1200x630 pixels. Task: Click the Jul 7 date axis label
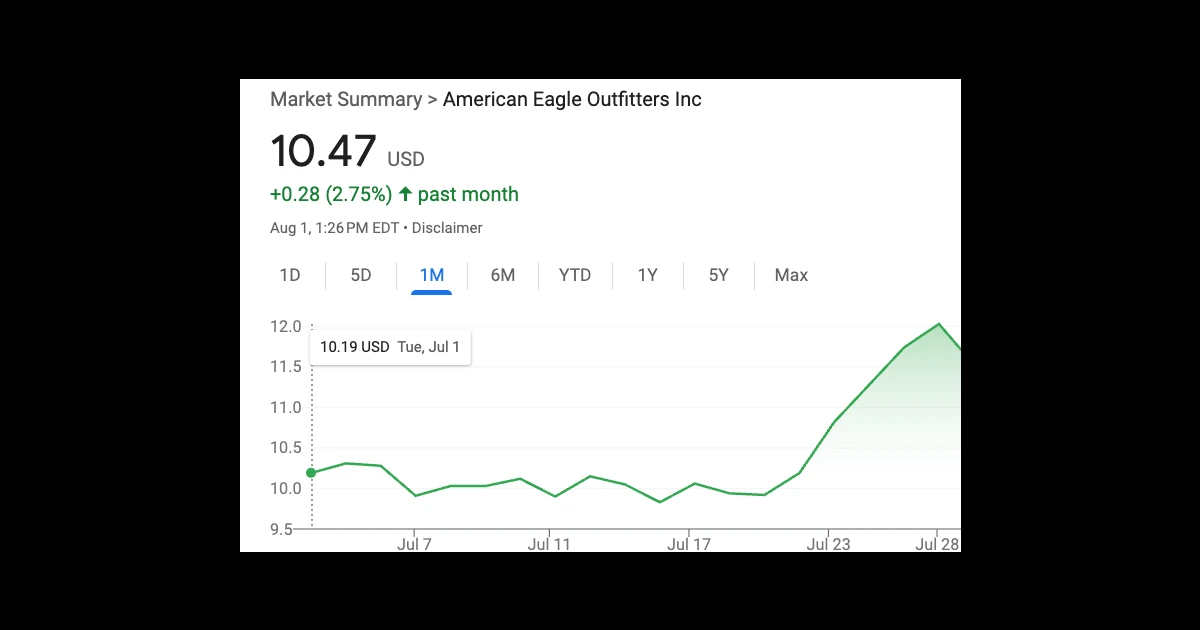[414, 545]
